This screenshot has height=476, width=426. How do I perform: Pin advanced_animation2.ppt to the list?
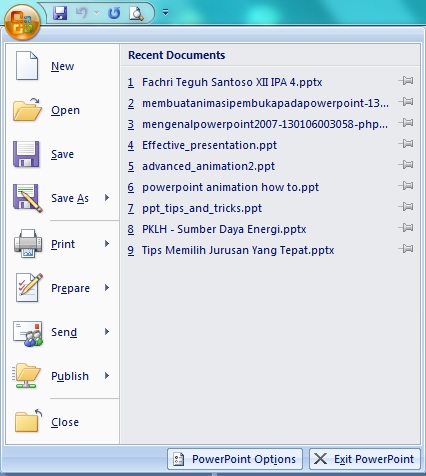[406, 165]
